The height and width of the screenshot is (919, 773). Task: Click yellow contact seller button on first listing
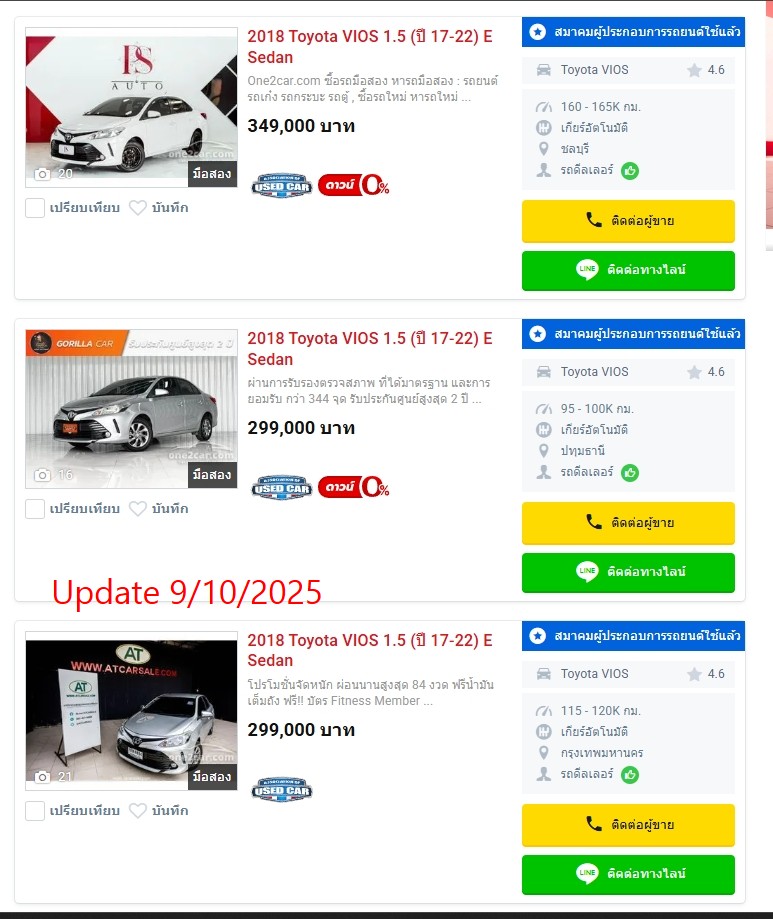[x=628, y=221]
